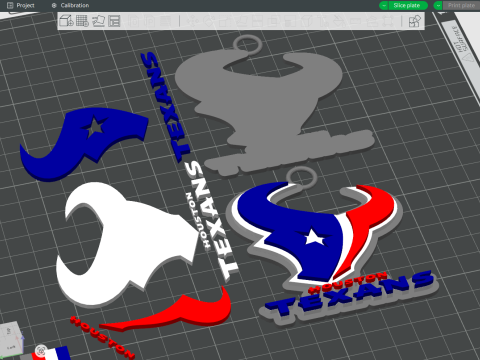
Task: Select the greyed Lay on face icon
Action: (241, 21)
